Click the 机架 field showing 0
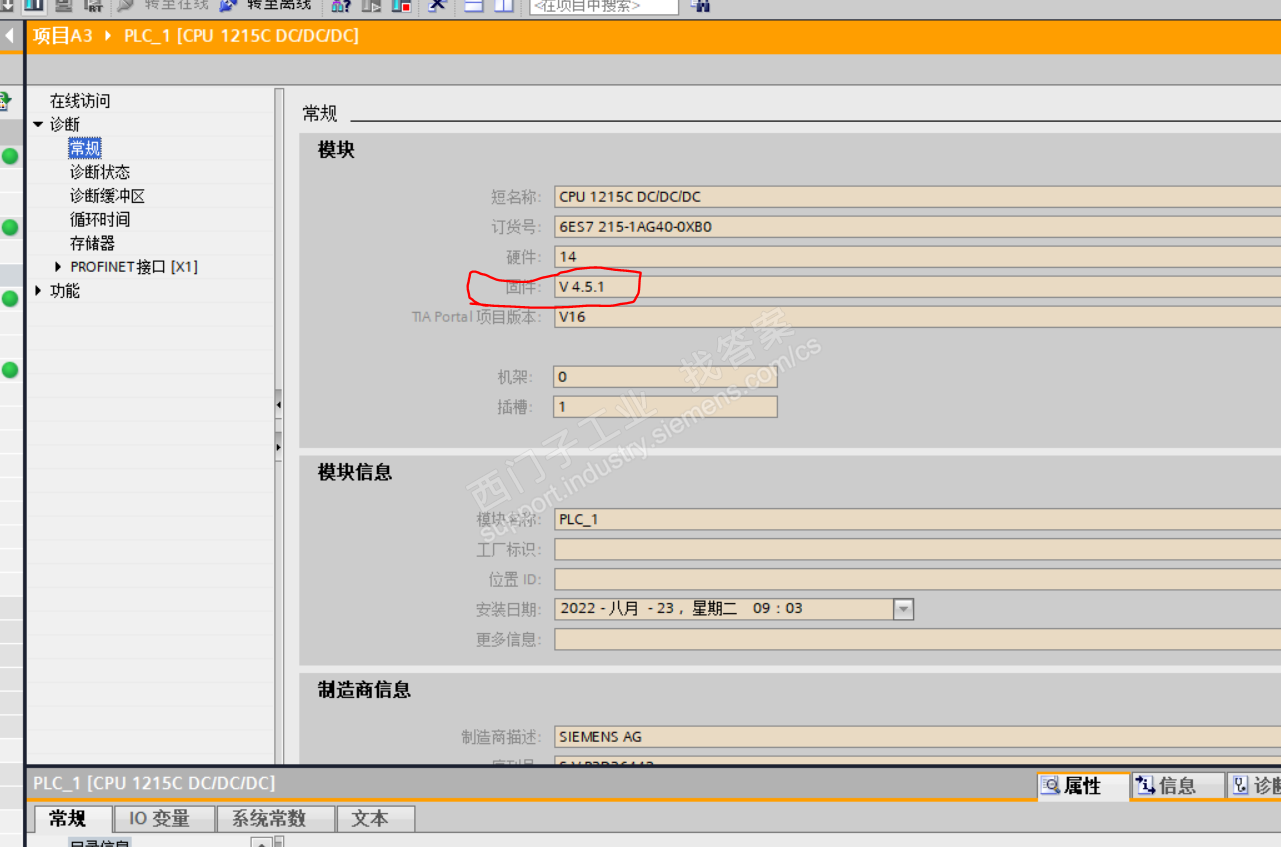Screen dimensions: 1281x847 coord(666,377)
